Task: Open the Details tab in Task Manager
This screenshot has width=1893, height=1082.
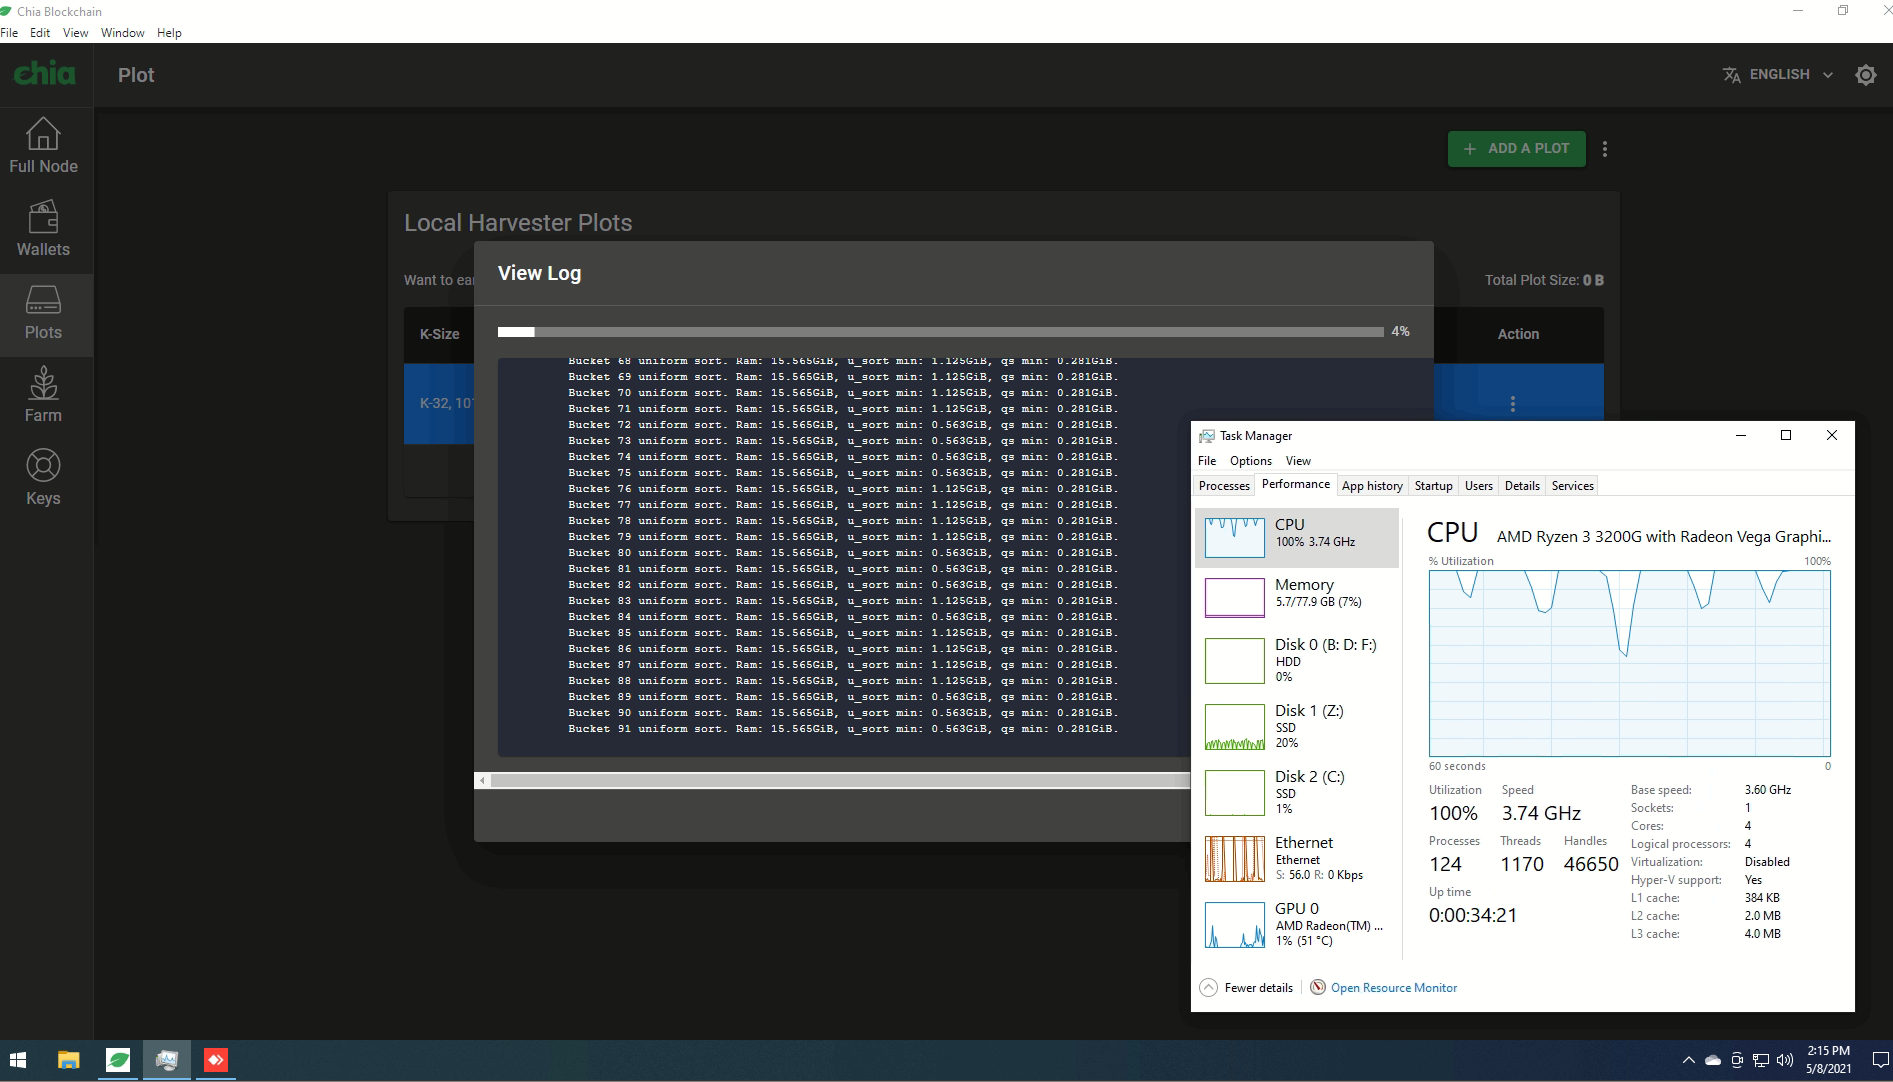Action: tap(1522, 486)
